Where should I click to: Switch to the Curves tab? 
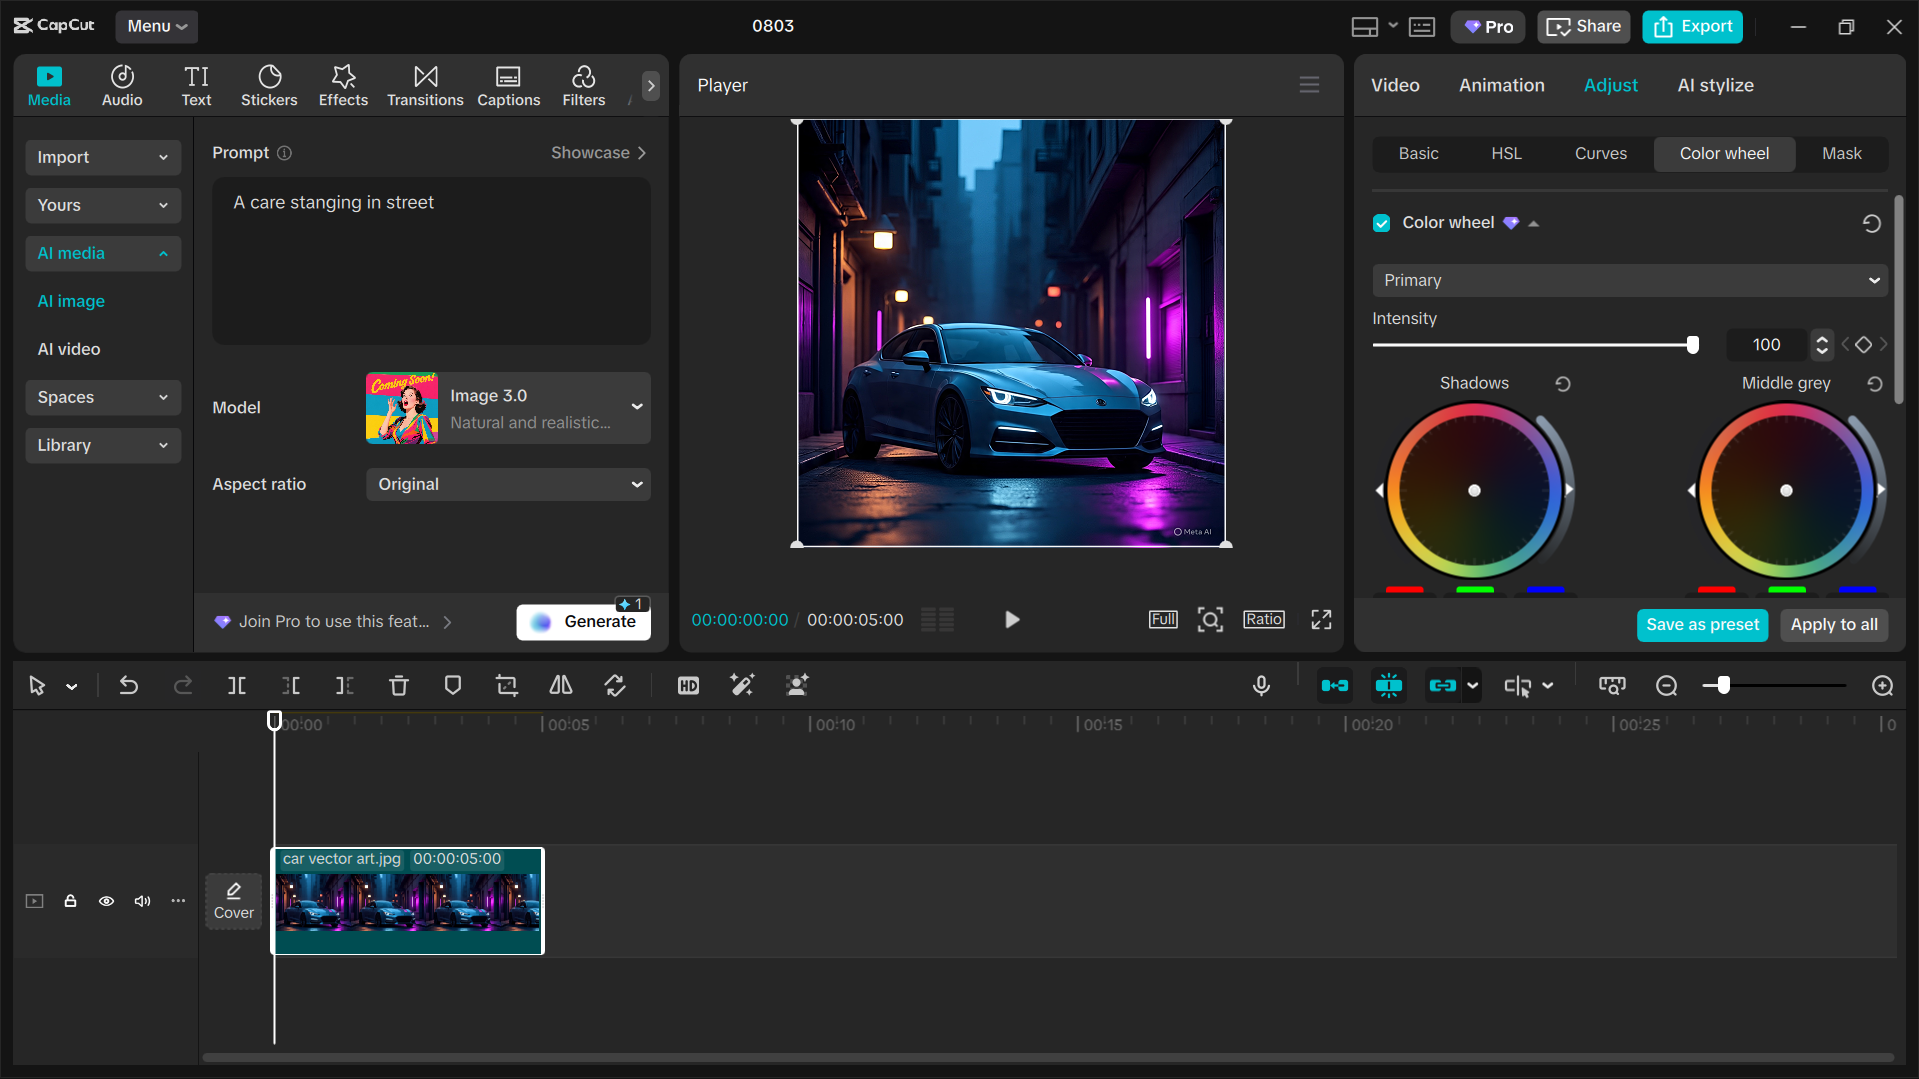(1600, 153)
